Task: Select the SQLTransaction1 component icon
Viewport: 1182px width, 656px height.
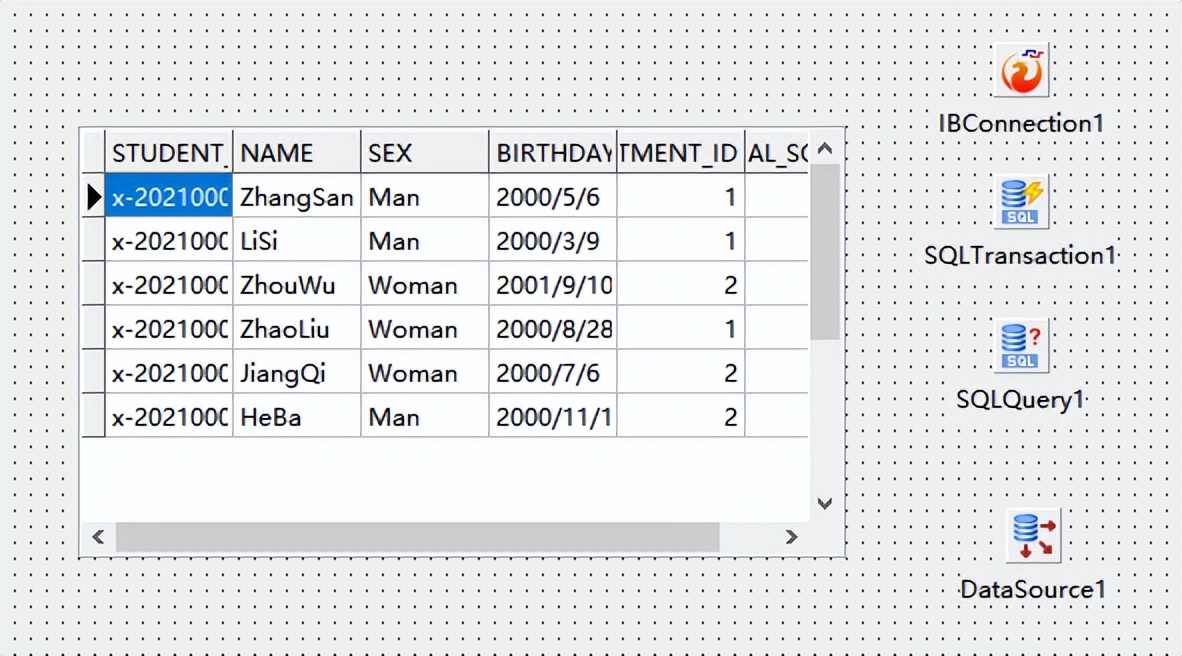Action: click(x=1022, y=203)
